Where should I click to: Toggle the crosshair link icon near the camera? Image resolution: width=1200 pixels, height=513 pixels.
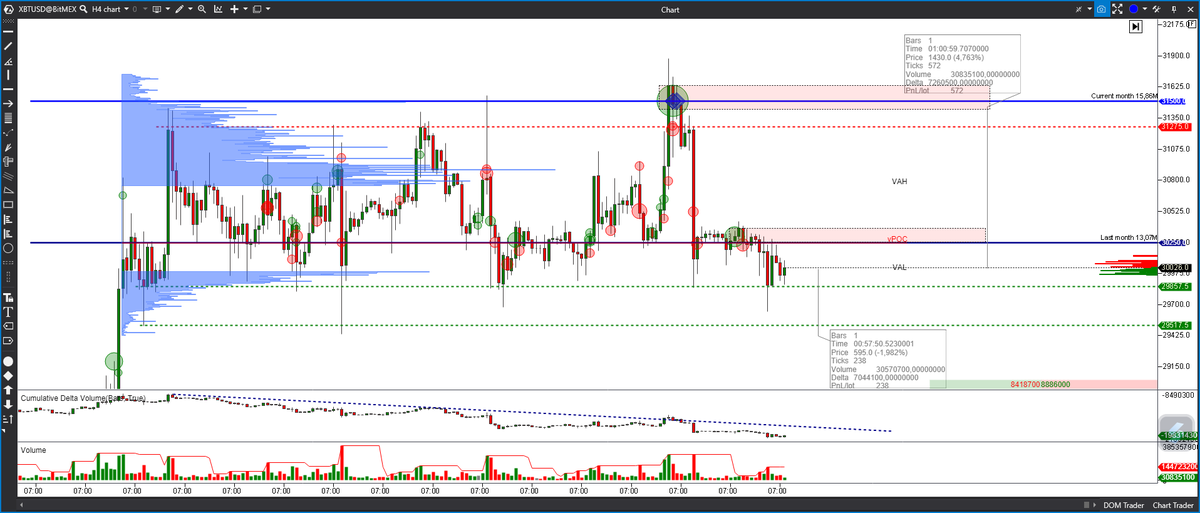[x=1079, y=9]
